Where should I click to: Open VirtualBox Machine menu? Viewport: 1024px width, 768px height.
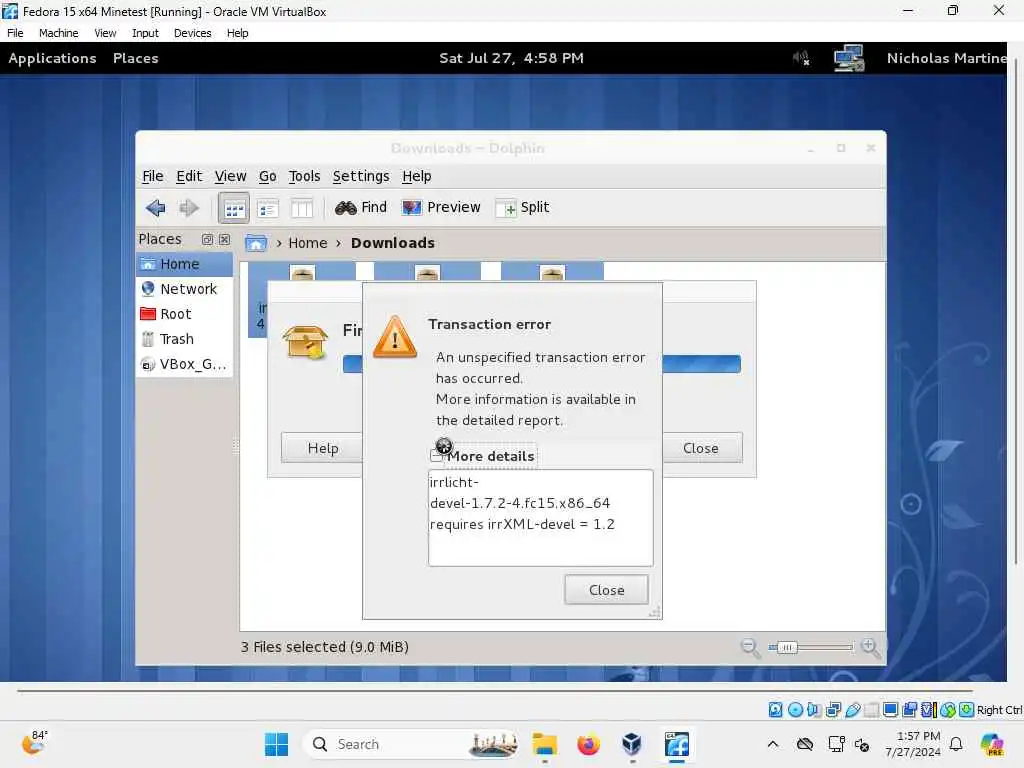point(58,33)
